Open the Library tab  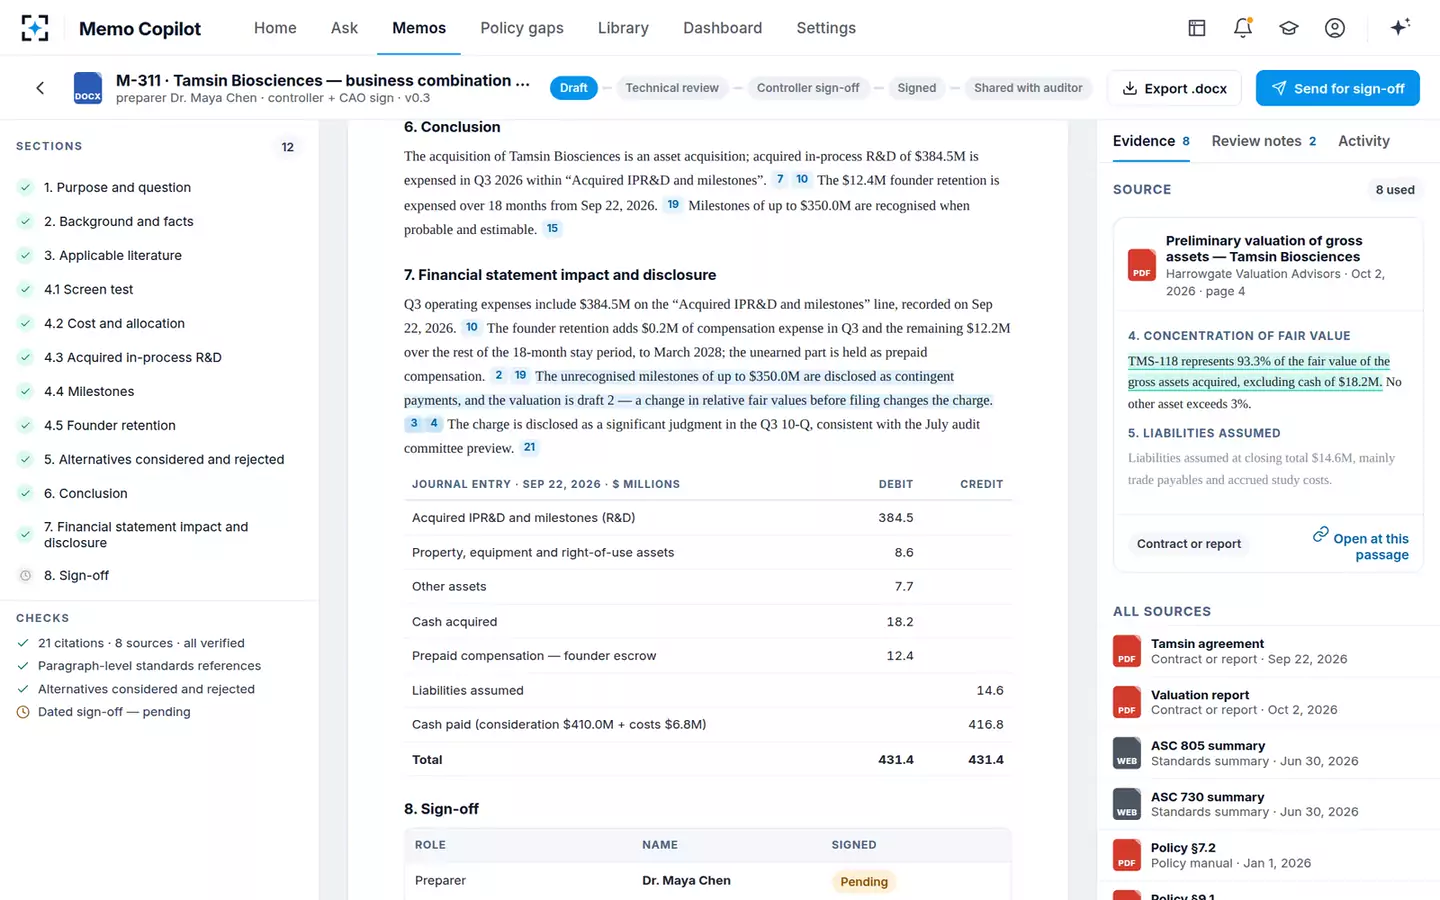pyautogui.click(x=623, y=28)
